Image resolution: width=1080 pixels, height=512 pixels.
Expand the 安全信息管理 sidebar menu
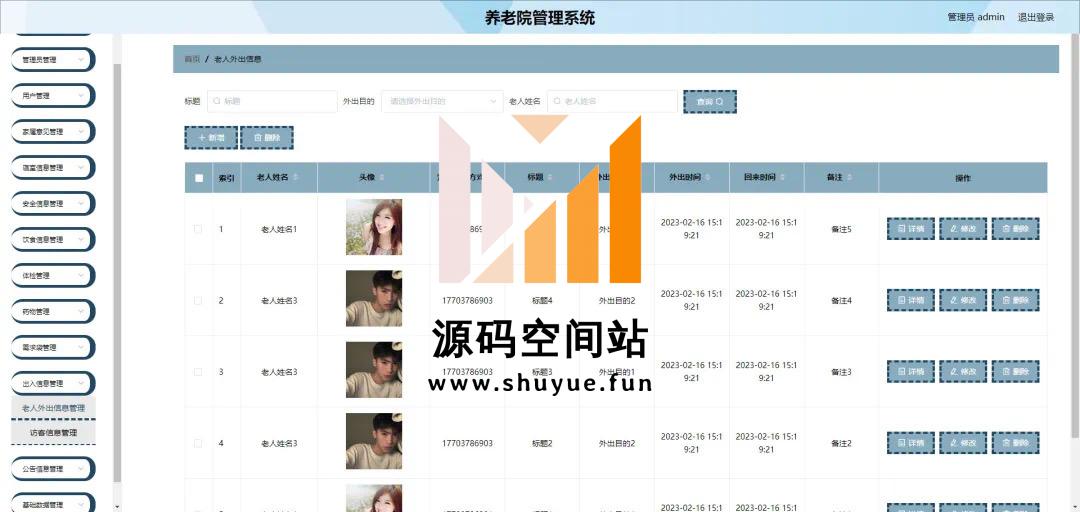coord(52,204)
